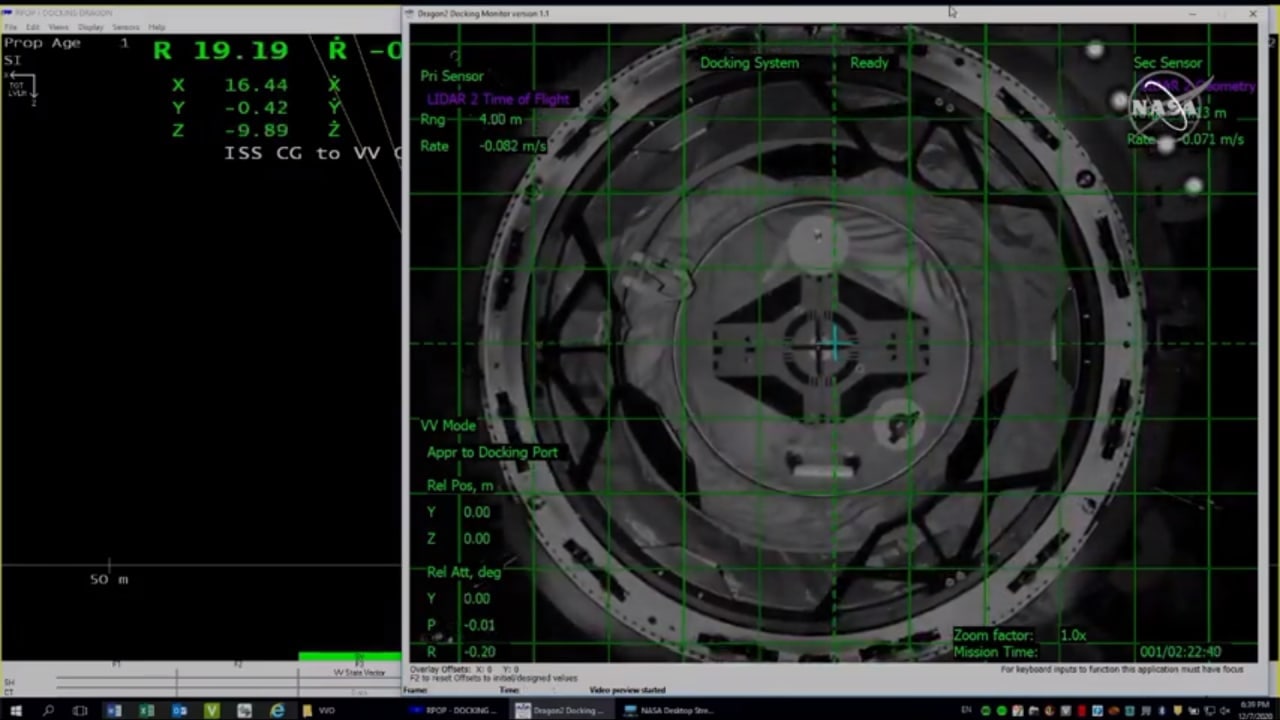Open the Help menu in RPOP window
Viewport: 1280px width, 720px height.
coord(157,27)
